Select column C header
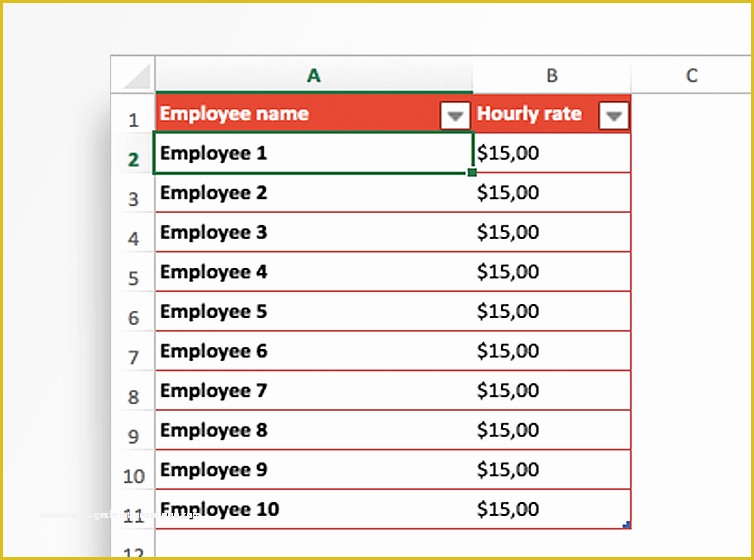Screen dimensions: 754x560 [691, 75]
